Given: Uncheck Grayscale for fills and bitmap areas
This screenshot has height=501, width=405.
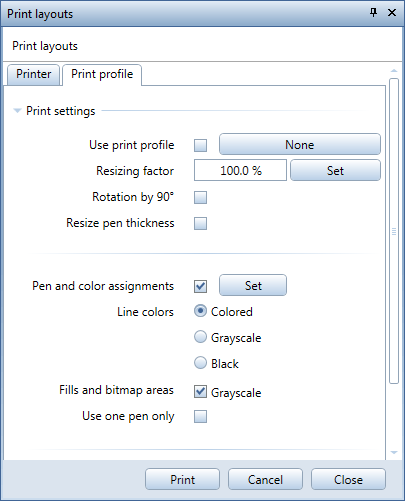Looking at the screenshot, I should [200, 392].
